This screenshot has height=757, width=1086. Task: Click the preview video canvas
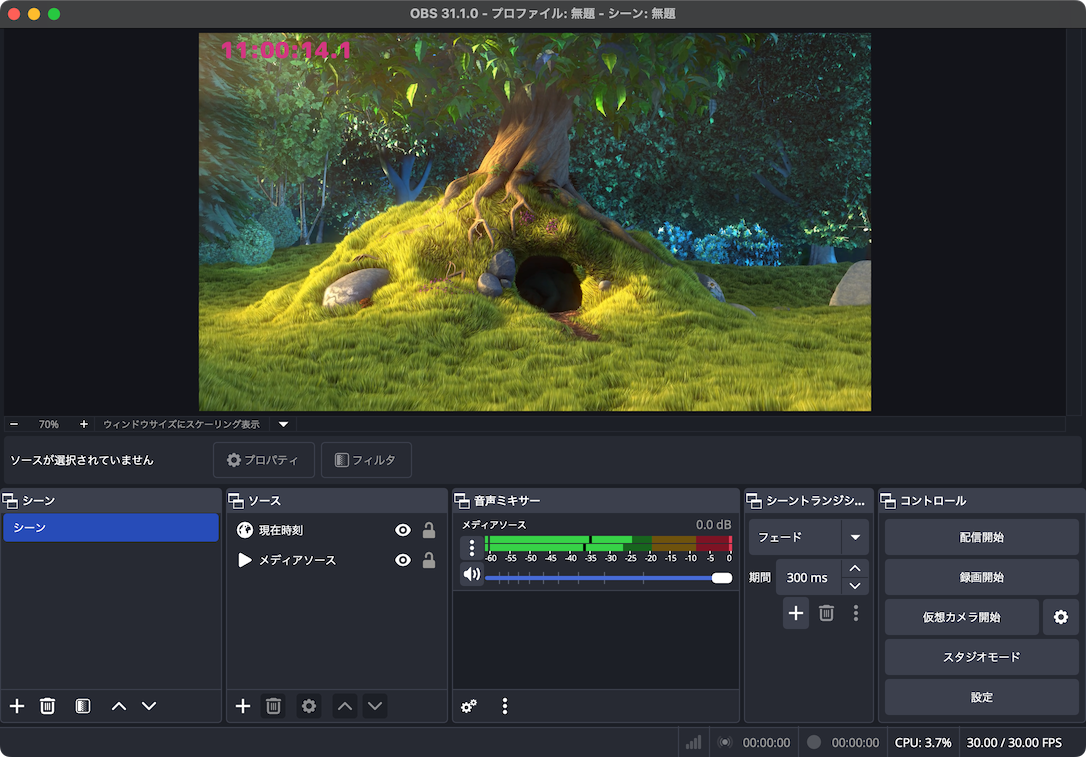(535, 222)
